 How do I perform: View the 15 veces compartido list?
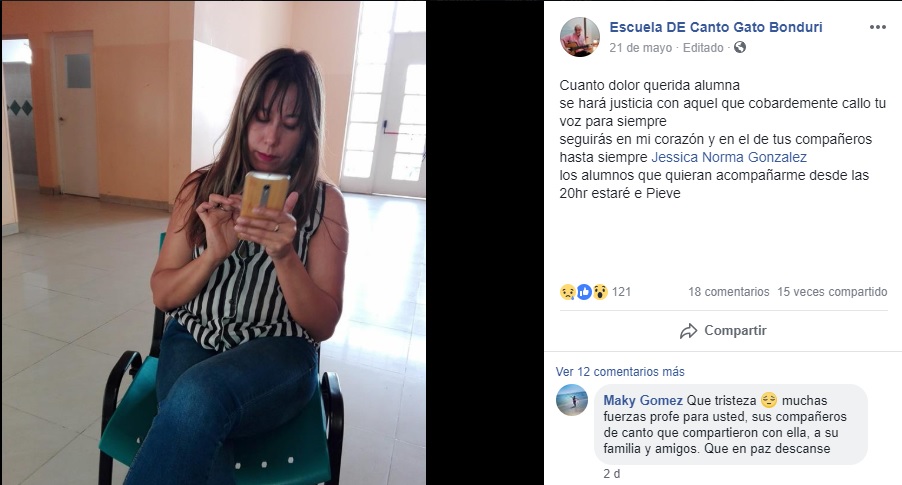click(832, 292)
